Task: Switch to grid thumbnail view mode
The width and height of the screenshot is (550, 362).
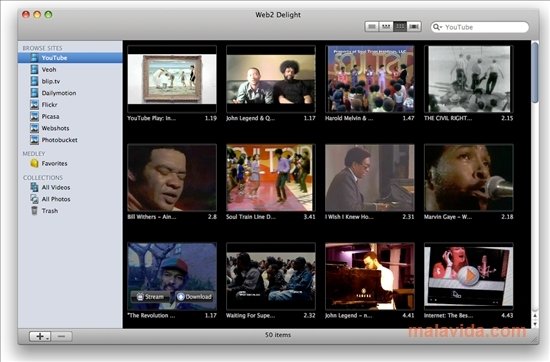Action: tap(400, 27)
